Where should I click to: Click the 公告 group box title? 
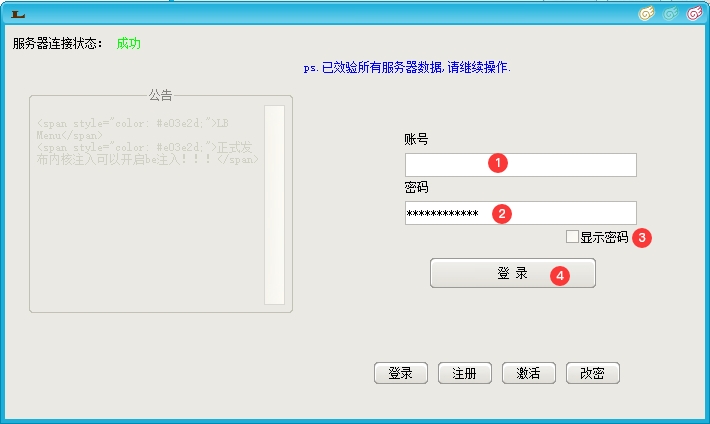click(x=160, y=96)
